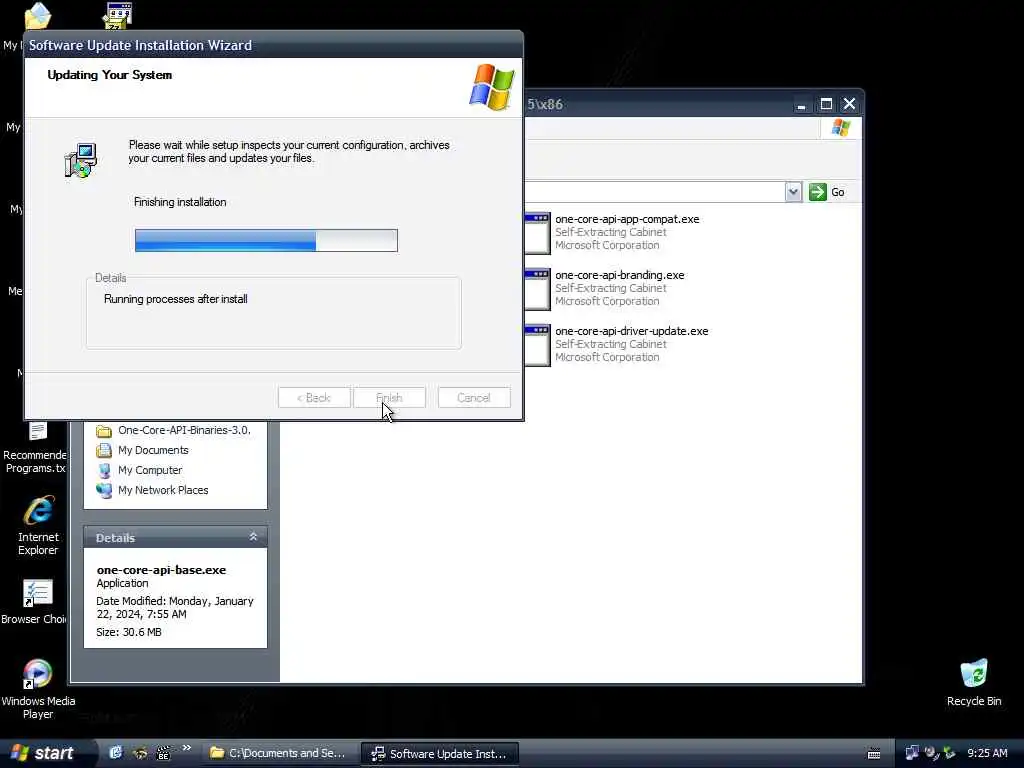
Task: Launch Internet Explorer from Quick Launch
Action: [116, 753]
